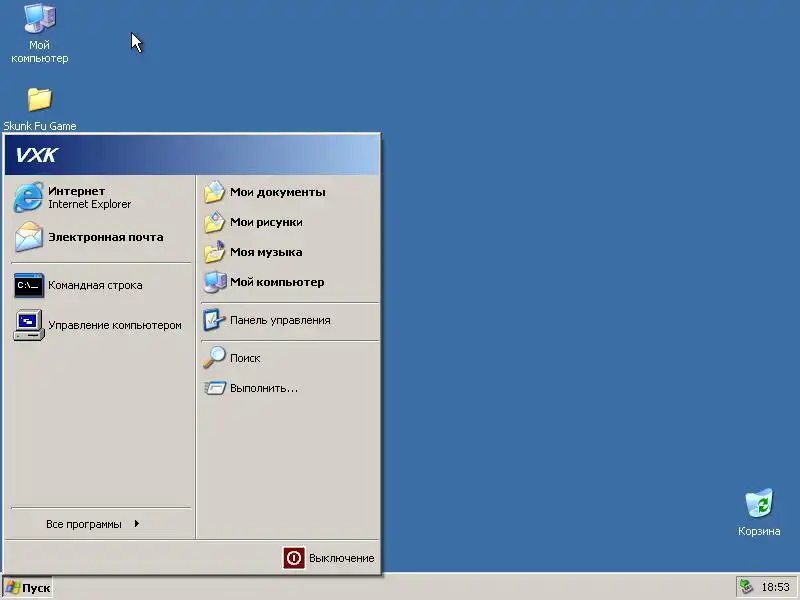Click the Моя музыка folder icon
This screenshot has width=800, height=600.
pos(214,252)
